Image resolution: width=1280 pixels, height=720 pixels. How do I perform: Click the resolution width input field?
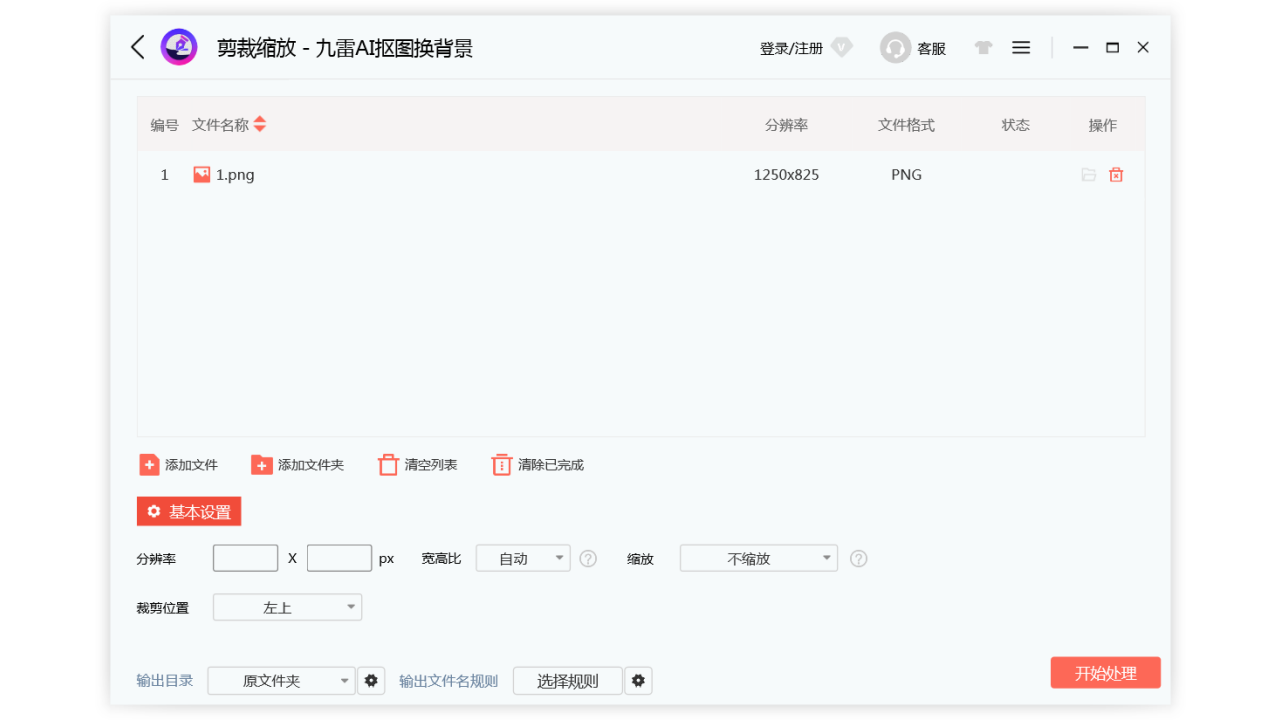pyautogui.click(x=245, y=558)
